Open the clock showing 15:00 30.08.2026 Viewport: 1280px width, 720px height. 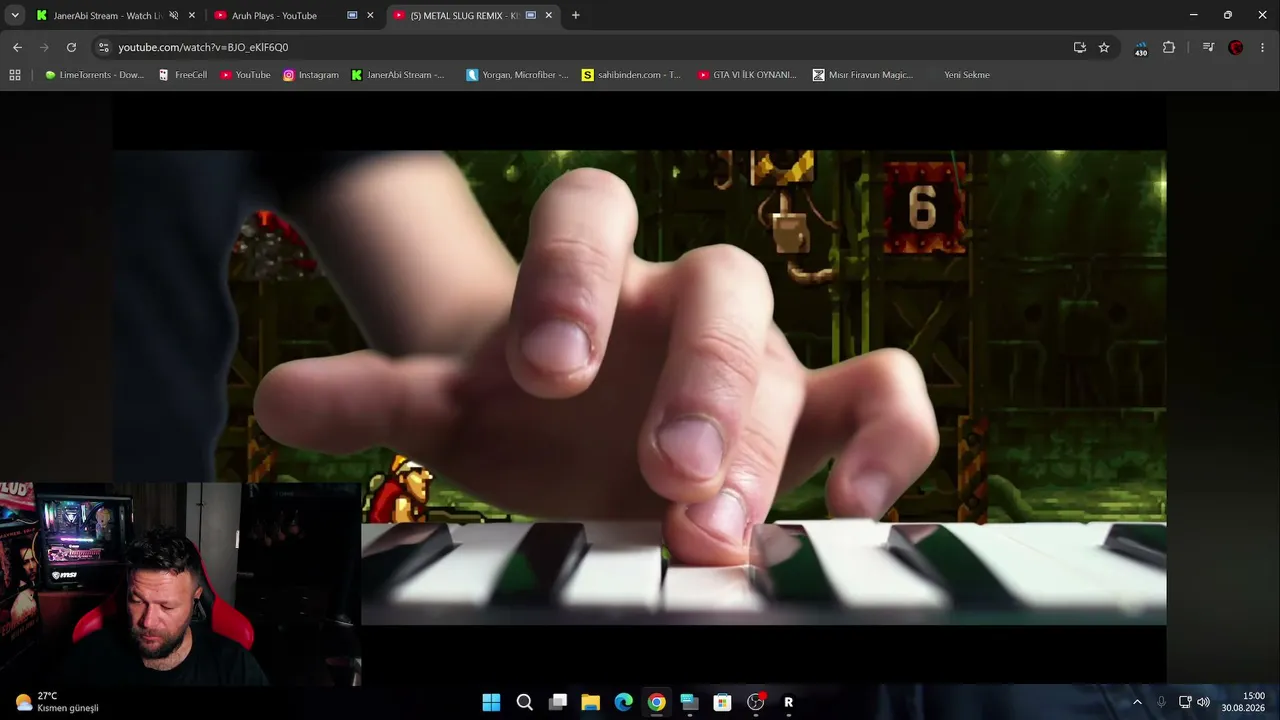[x=1244, y=702]
